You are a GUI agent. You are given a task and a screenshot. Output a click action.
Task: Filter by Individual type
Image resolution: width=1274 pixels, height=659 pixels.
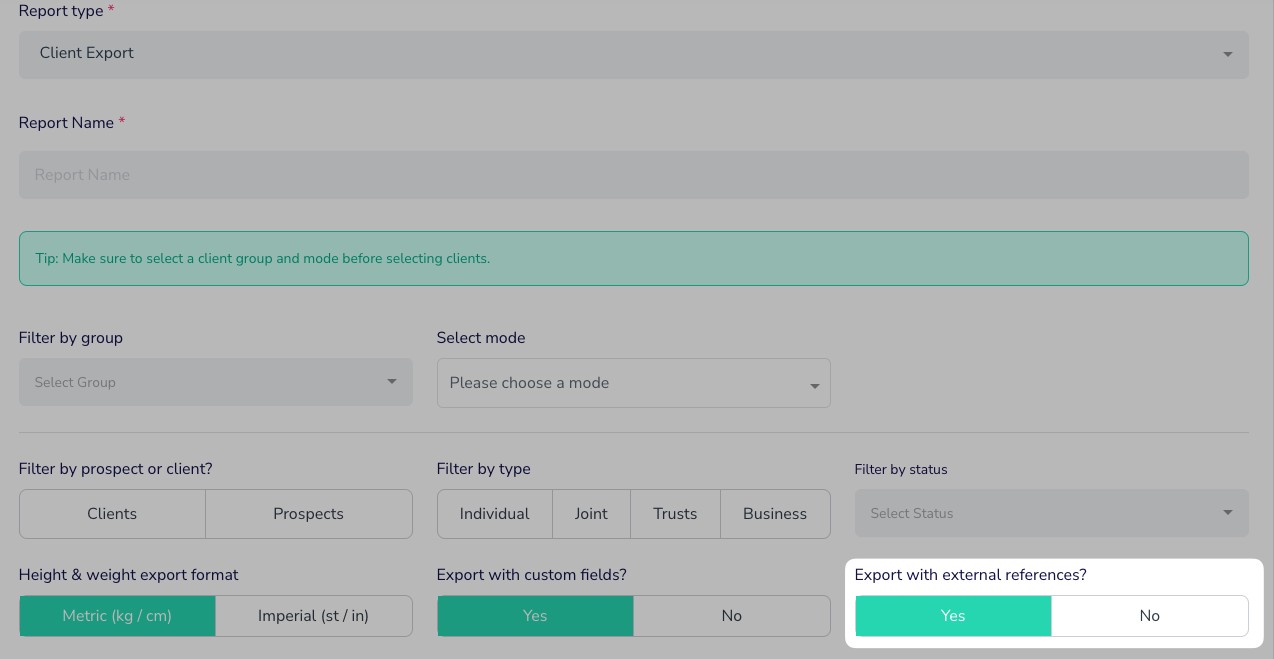click(494, 514)
